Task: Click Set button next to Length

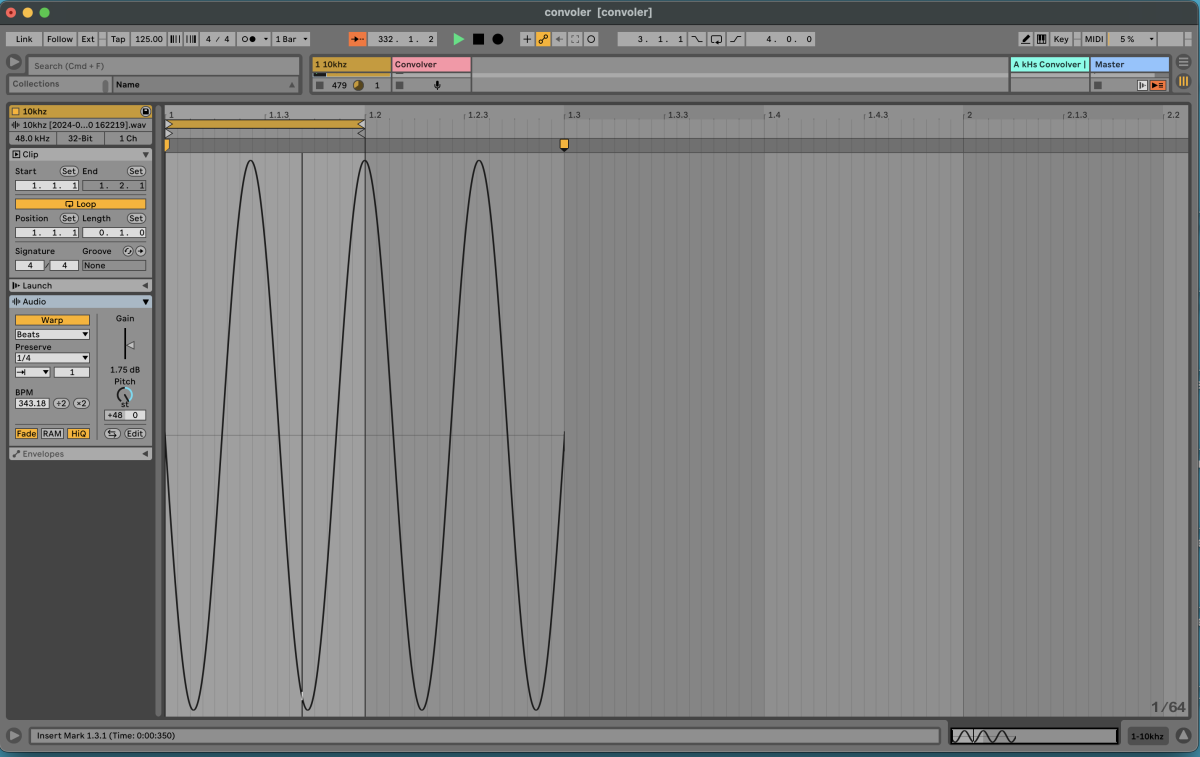Action: [136, 218]
